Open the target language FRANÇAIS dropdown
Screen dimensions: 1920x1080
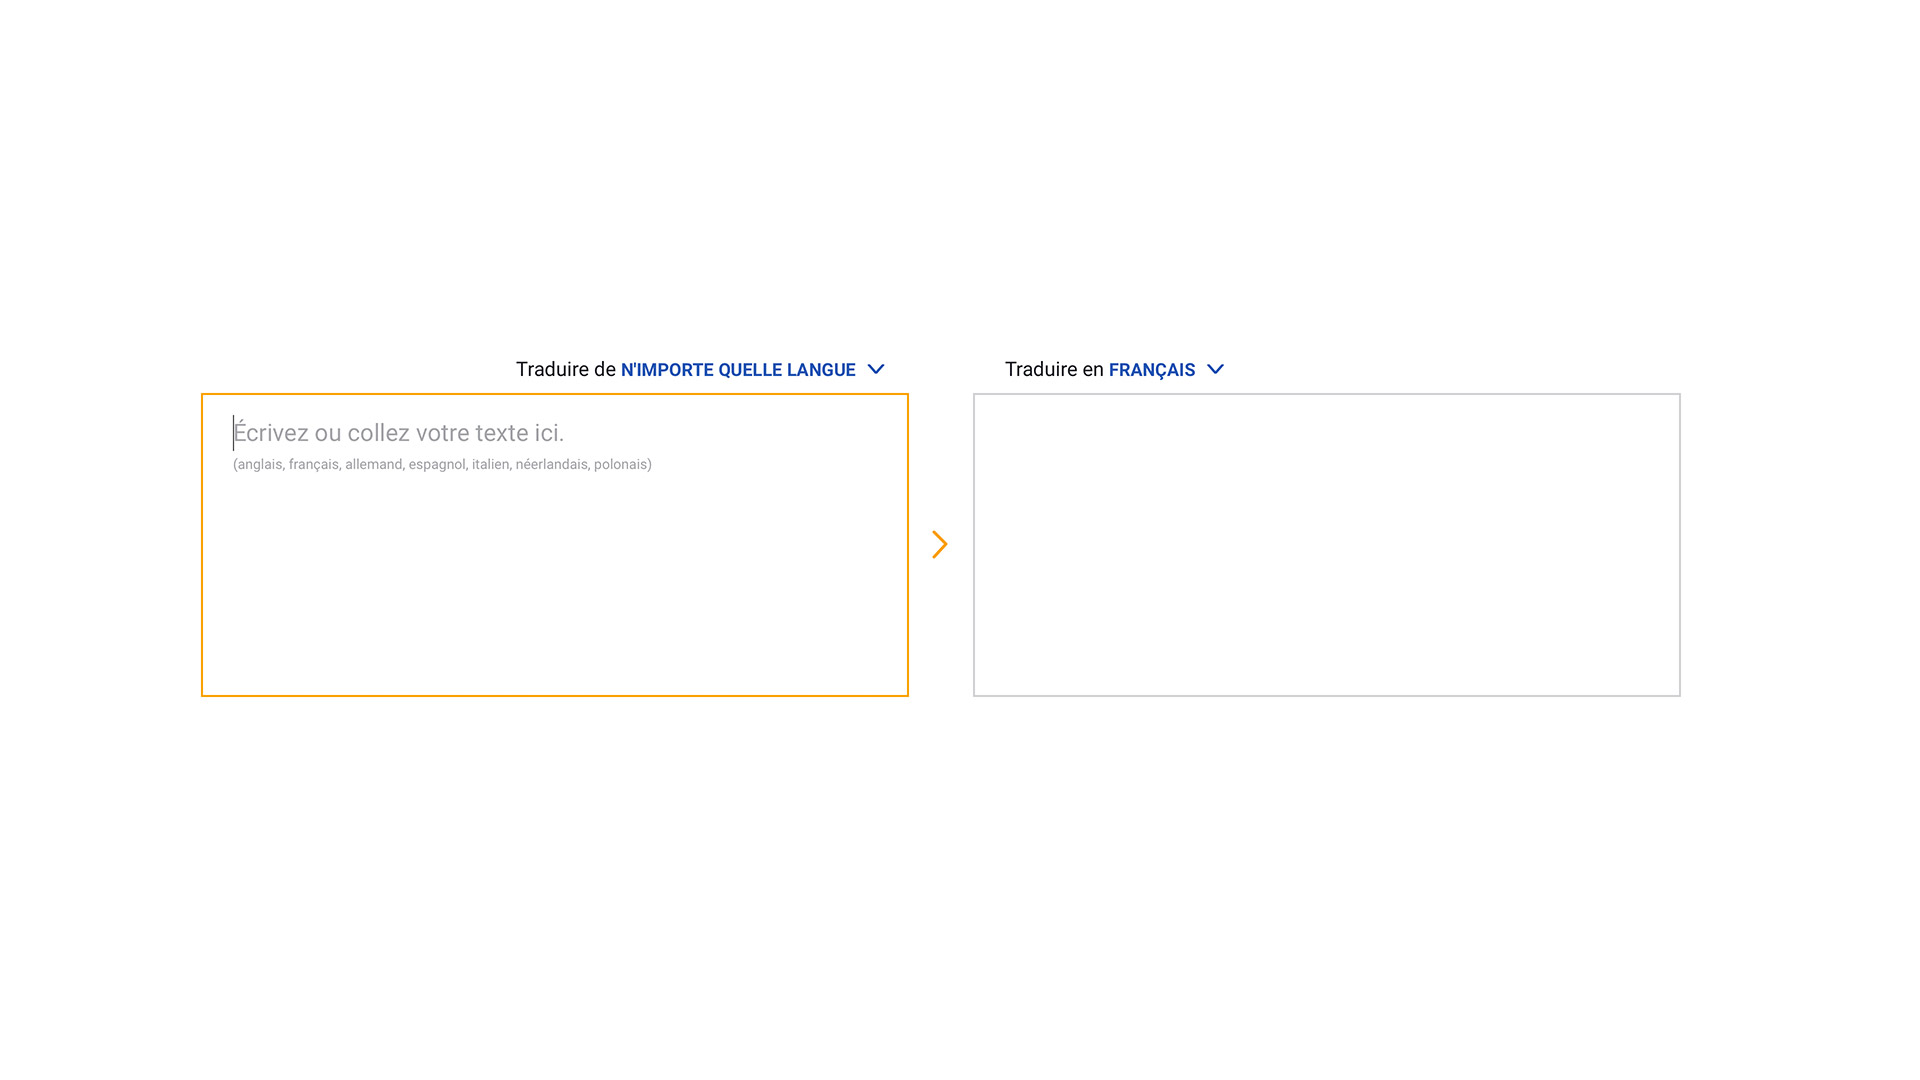[x=1151, y=369]
